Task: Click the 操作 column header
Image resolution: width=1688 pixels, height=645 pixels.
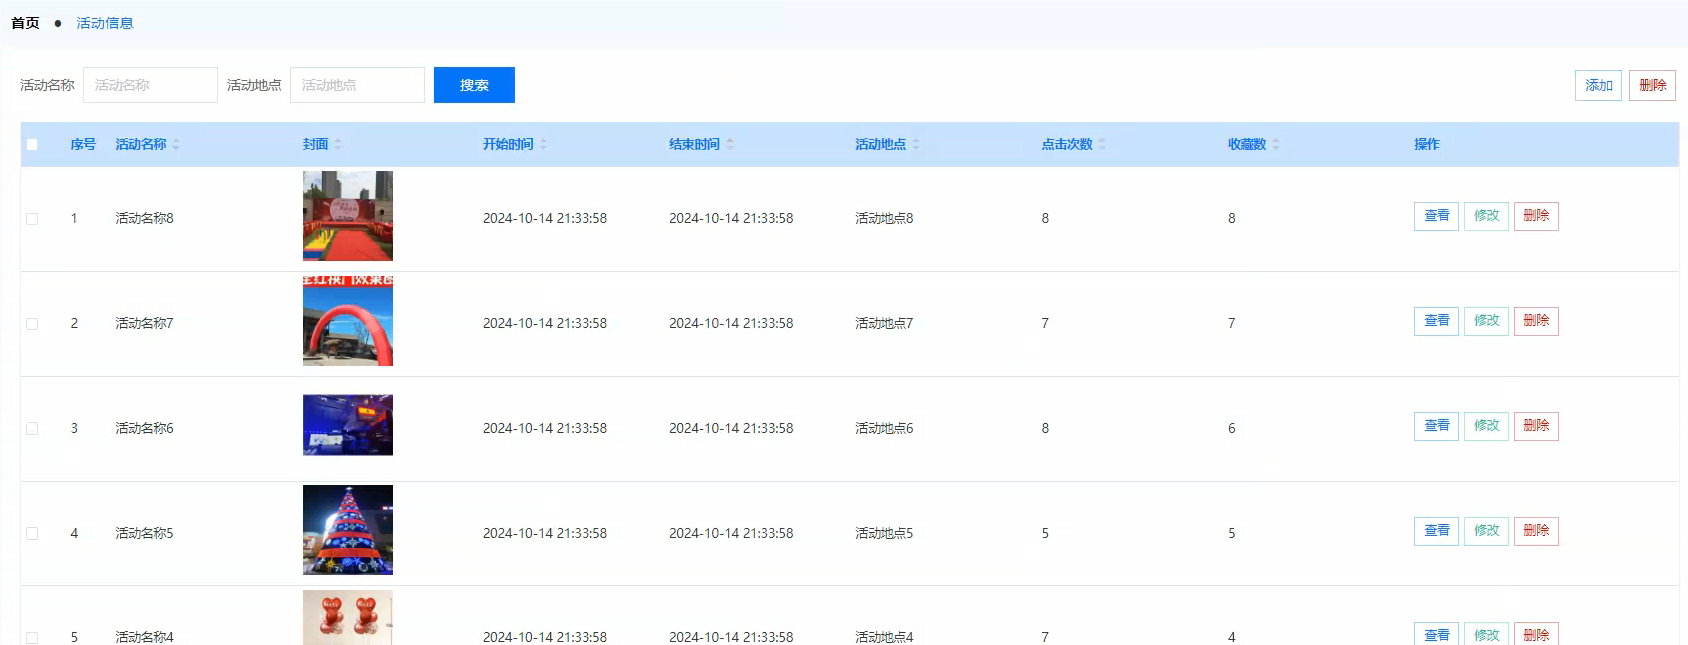Action: click(1427, 144)
